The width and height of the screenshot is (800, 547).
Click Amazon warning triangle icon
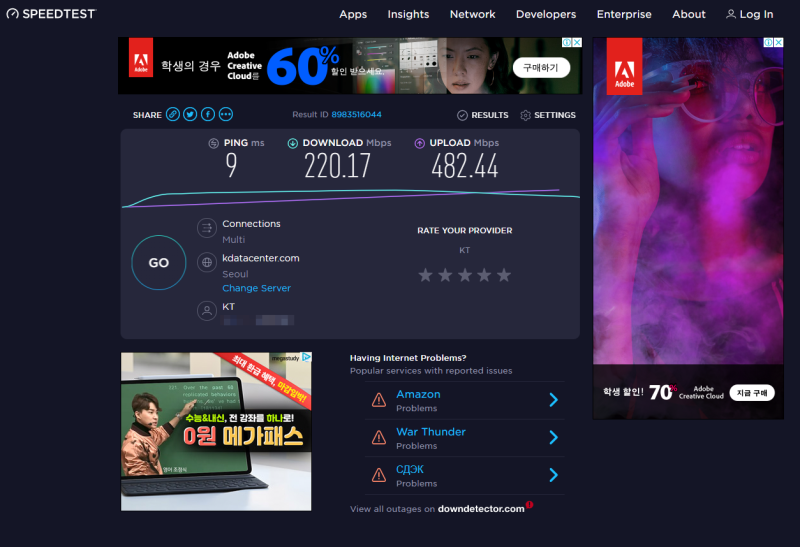[379, 400]
